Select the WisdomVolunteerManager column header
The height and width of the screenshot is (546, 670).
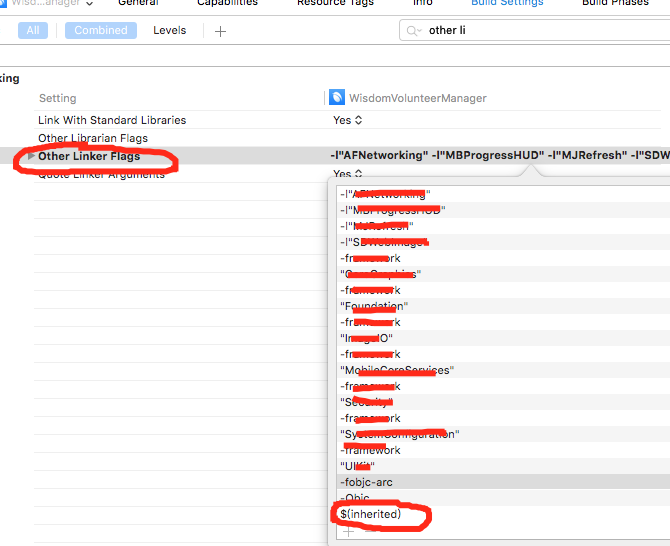coord(417,98)
